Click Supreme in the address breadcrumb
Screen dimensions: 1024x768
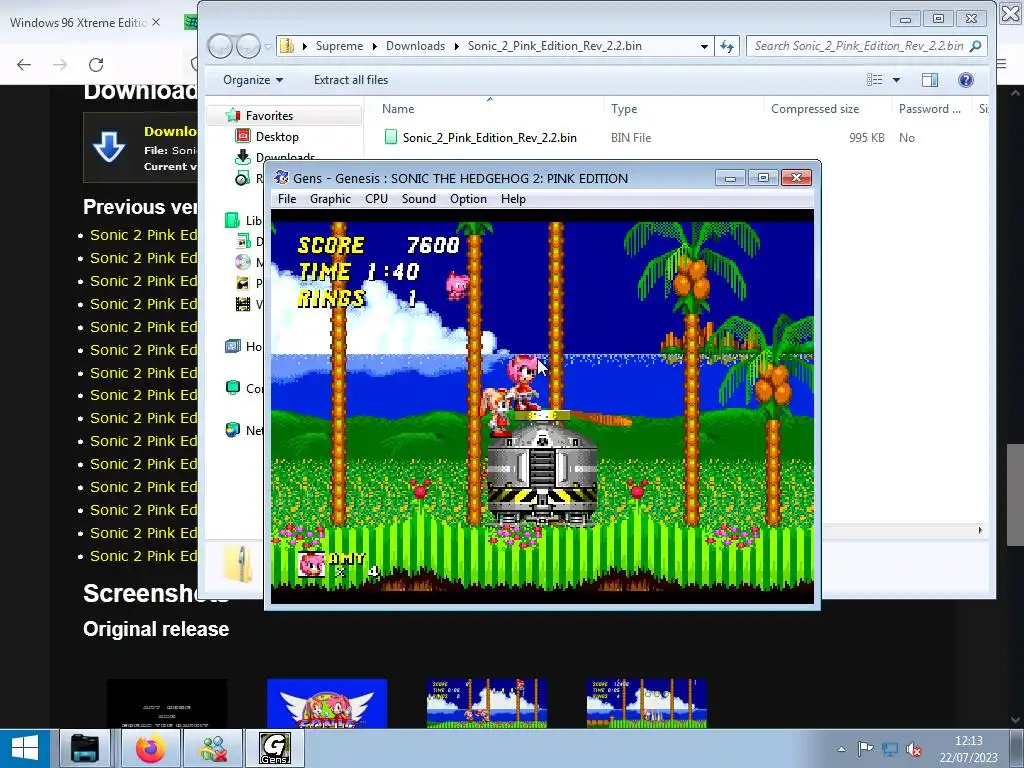point(339,46)
